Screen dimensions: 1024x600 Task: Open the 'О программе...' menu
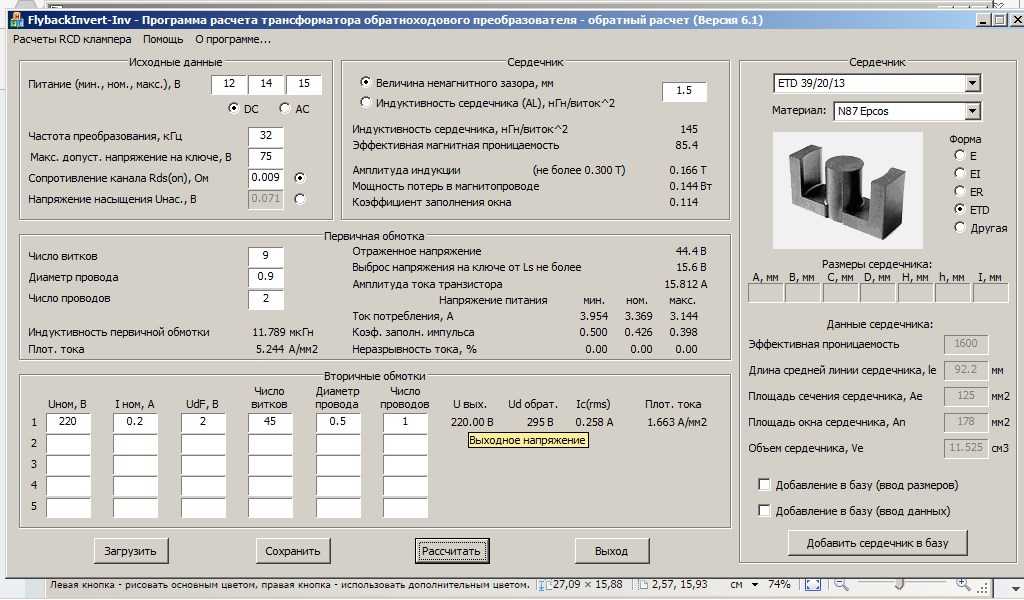[x=232, y=39]
